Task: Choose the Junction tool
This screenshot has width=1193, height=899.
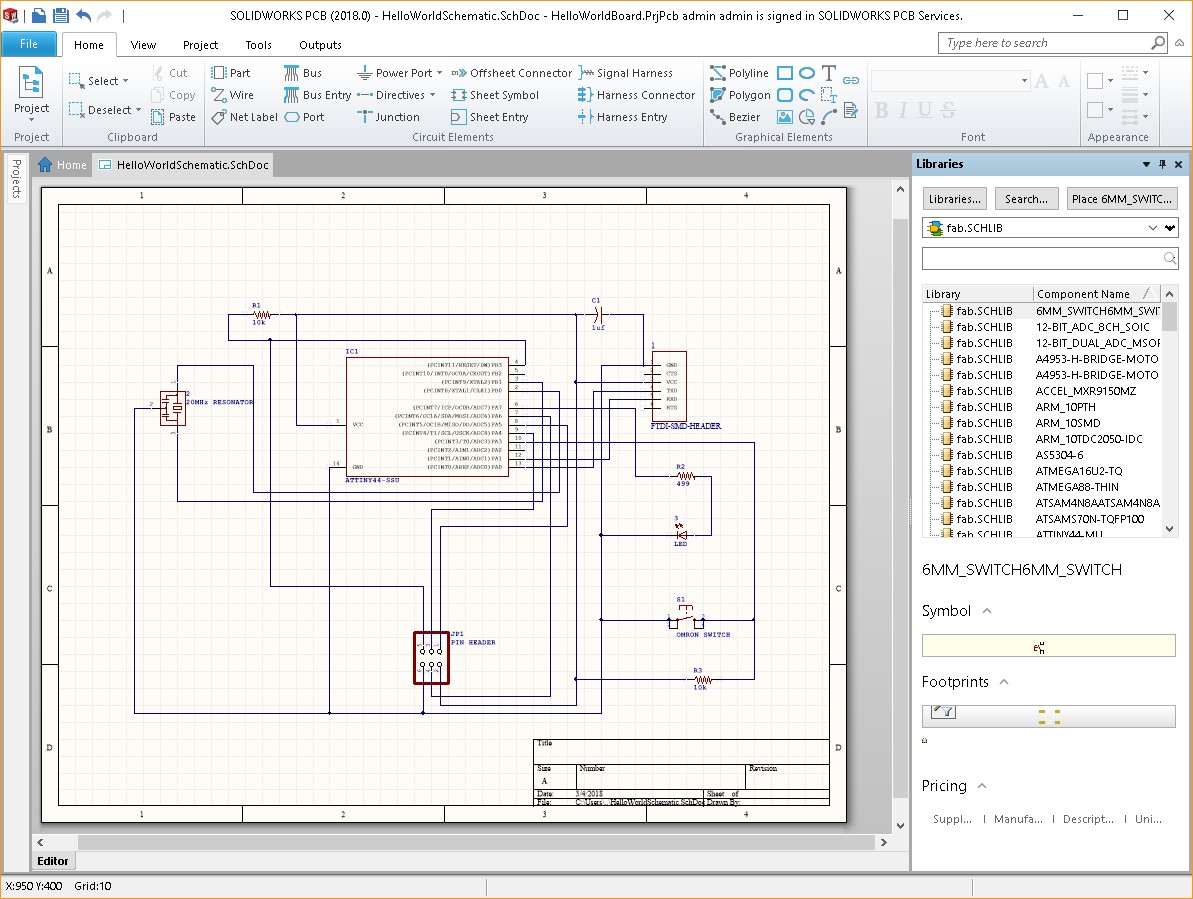Action: click(388, 117)
